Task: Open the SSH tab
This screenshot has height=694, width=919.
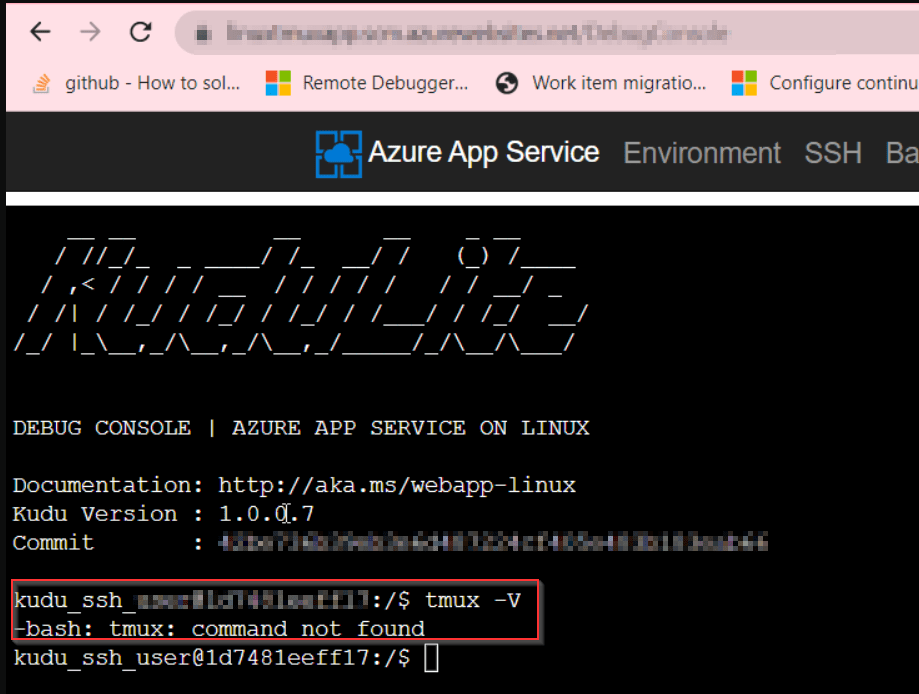Action: click(x=832, y=152)
